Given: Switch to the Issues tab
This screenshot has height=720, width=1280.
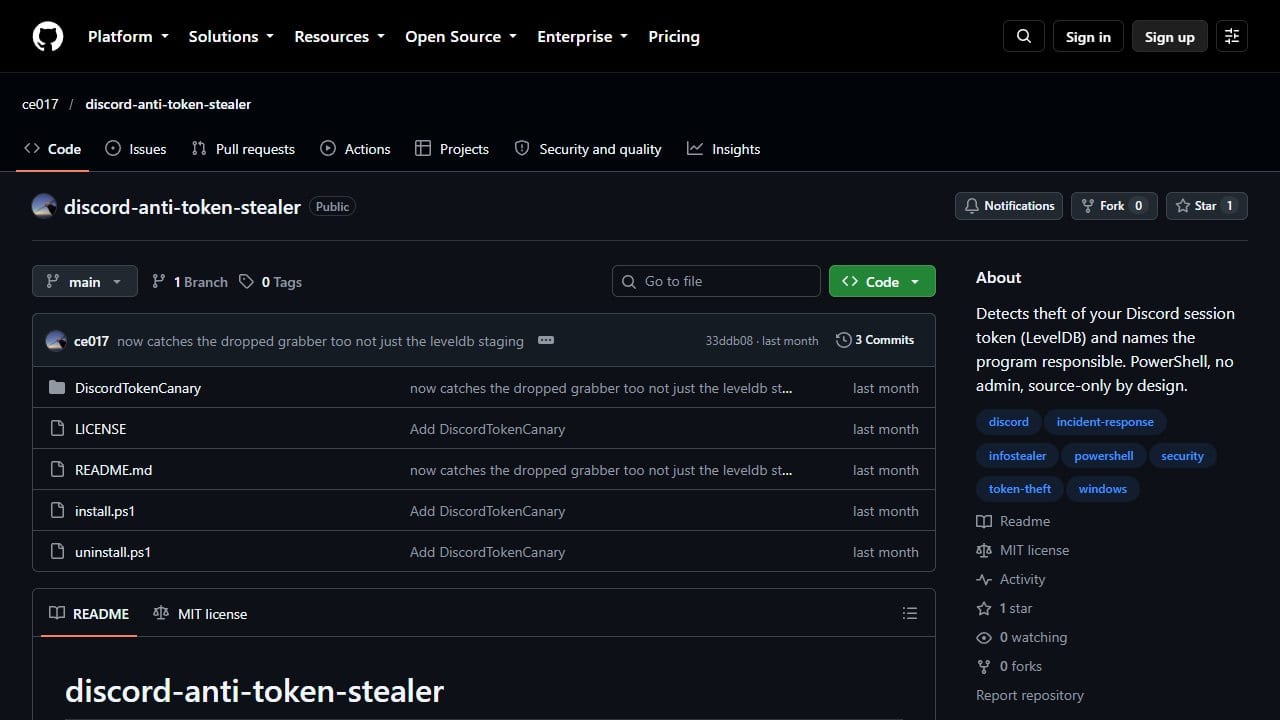Looking at the screenshot, I should (136, 149).
